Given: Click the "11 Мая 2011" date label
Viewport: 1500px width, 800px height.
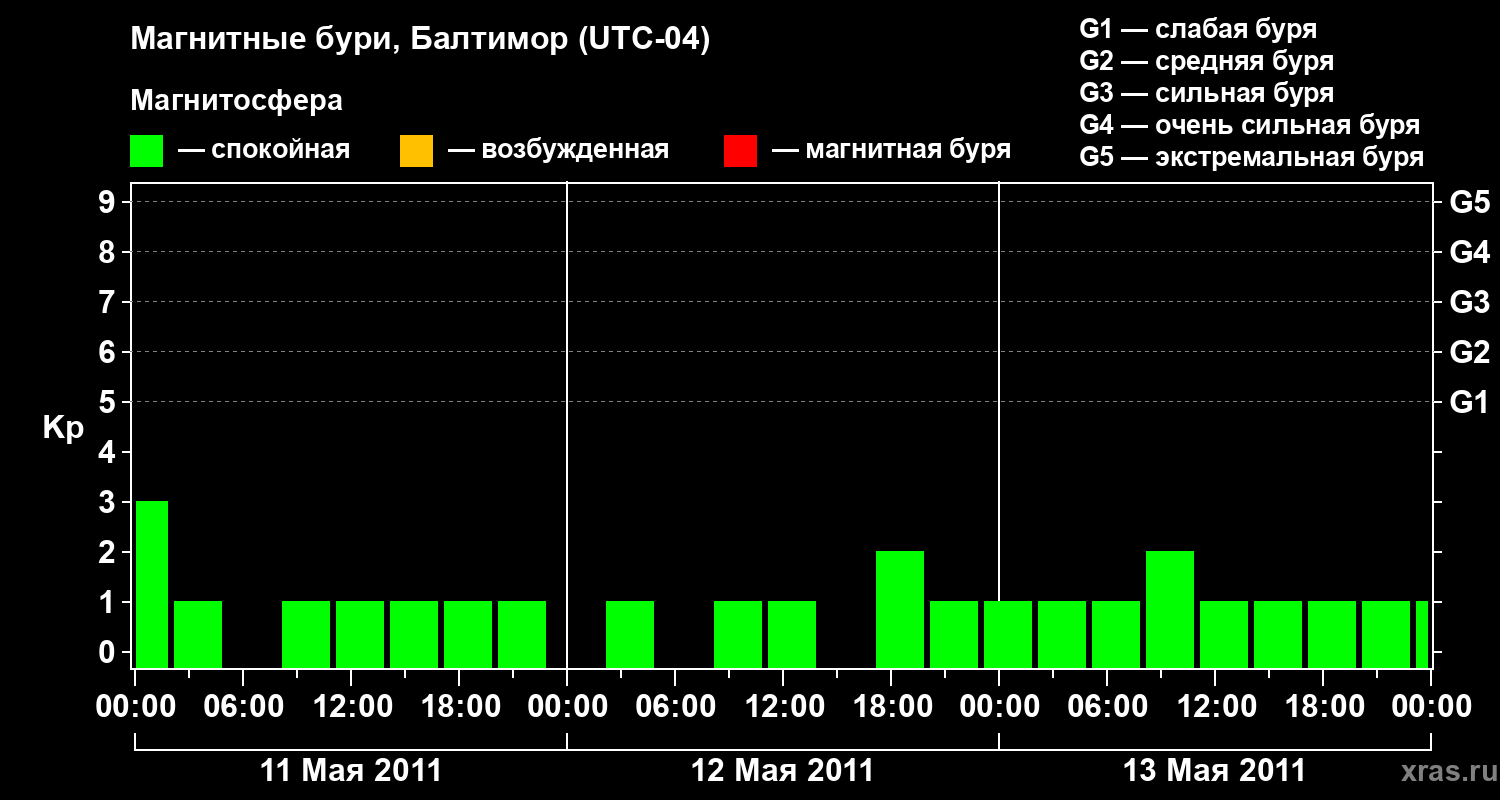Looking at the screenshot, I should 351,771.
